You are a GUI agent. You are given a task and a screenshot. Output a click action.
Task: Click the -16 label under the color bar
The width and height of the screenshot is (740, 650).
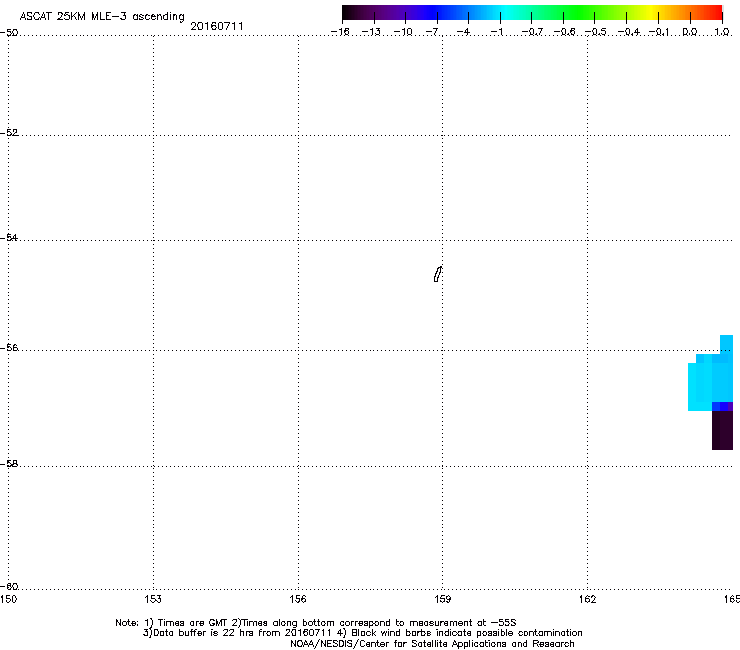[x=340, y=32]
